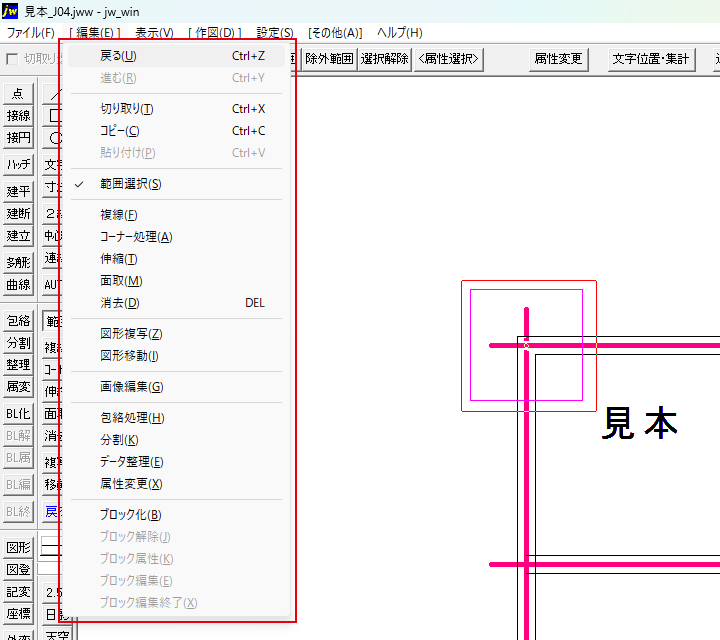Select the 整理 toolbar button
This screenshot has height=640, width=720.
[x=18, y=365]
